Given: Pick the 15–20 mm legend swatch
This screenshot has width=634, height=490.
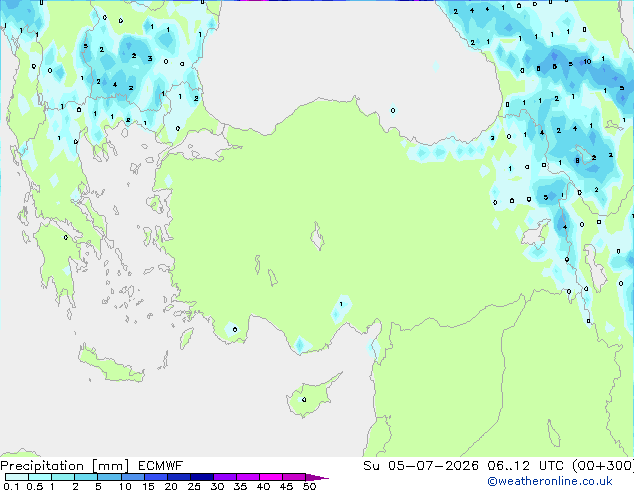Looking at the screenshot, I should click(155, 477).
